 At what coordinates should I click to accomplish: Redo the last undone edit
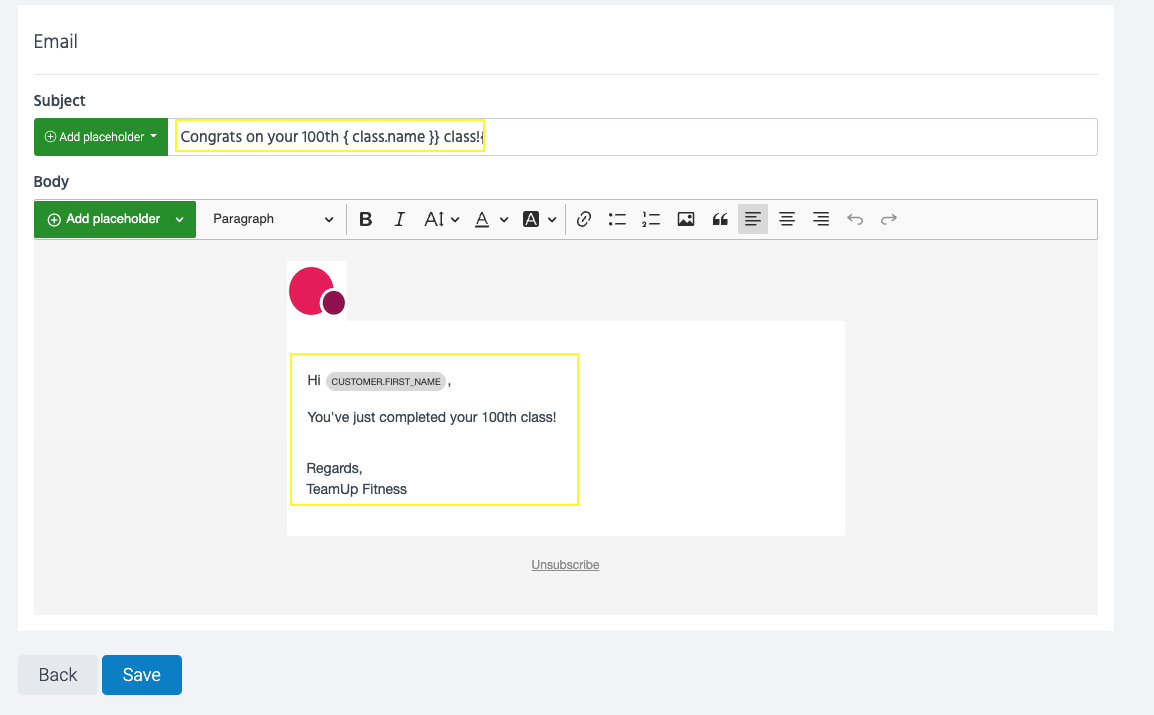pos(889,219)
